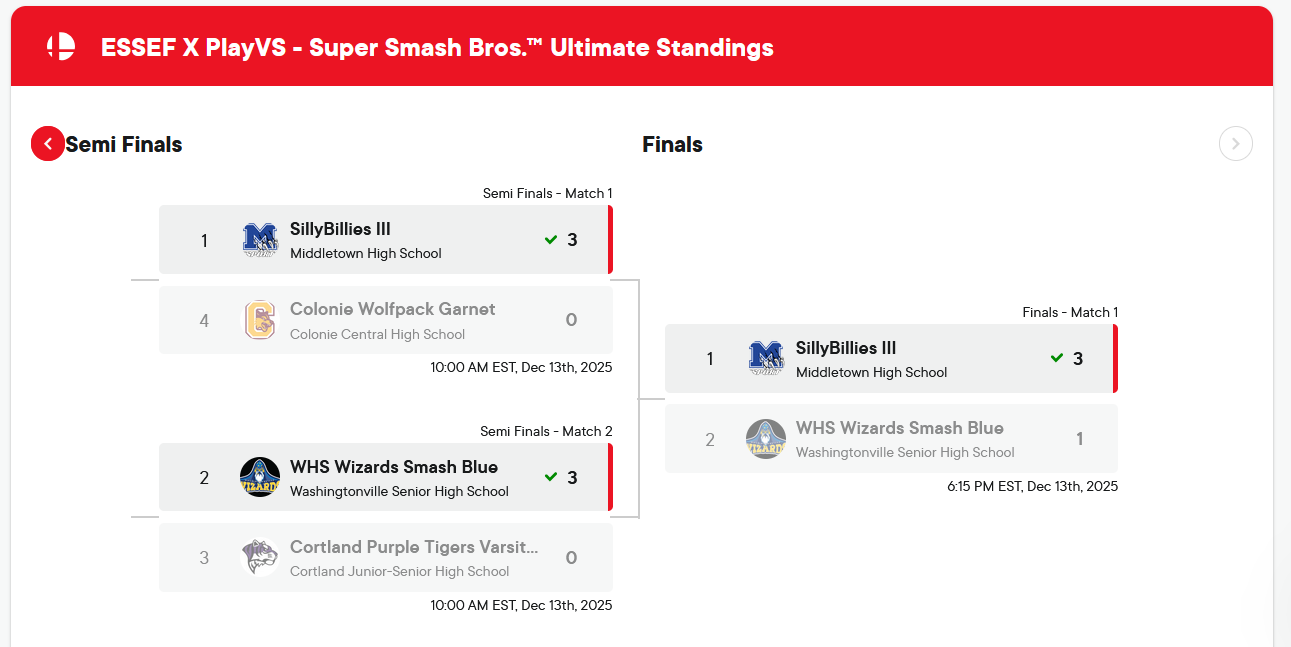The height and width of the screenshot is (647, 1291).
Task: Click the Semi Finals - Match 2 label
Action: click(x=546, y=432)
